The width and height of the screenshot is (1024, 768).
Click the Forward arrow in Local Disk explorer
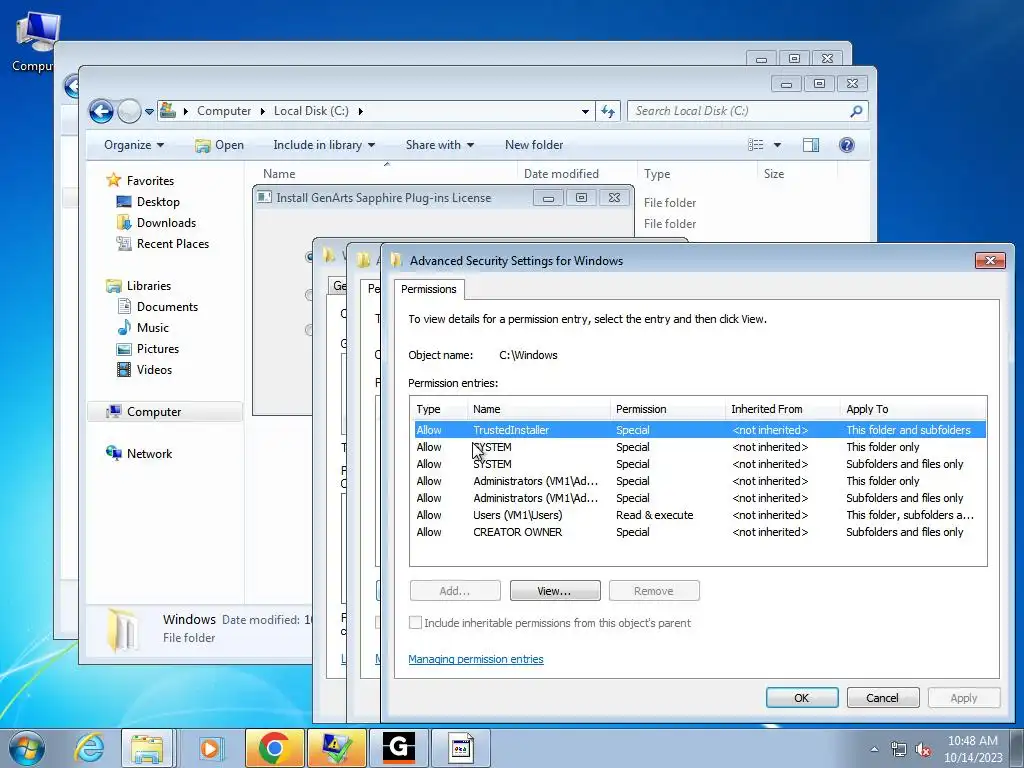tap(129, 111)
